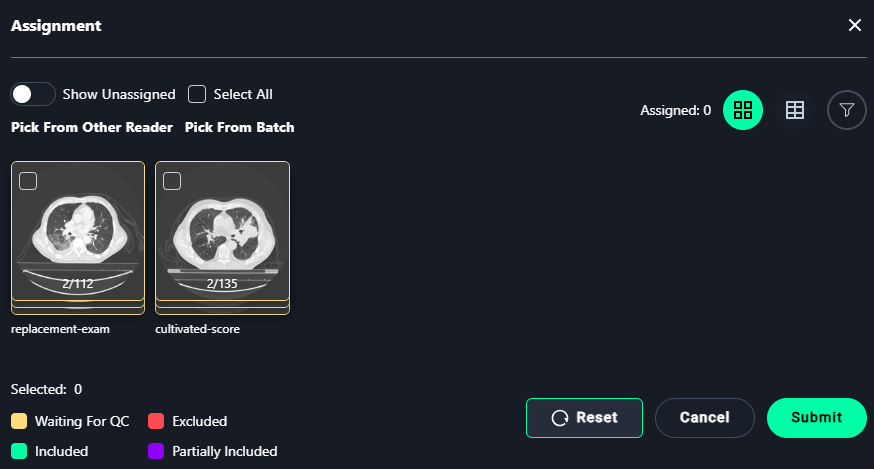Click the Reset button

[x=584, y=418]
